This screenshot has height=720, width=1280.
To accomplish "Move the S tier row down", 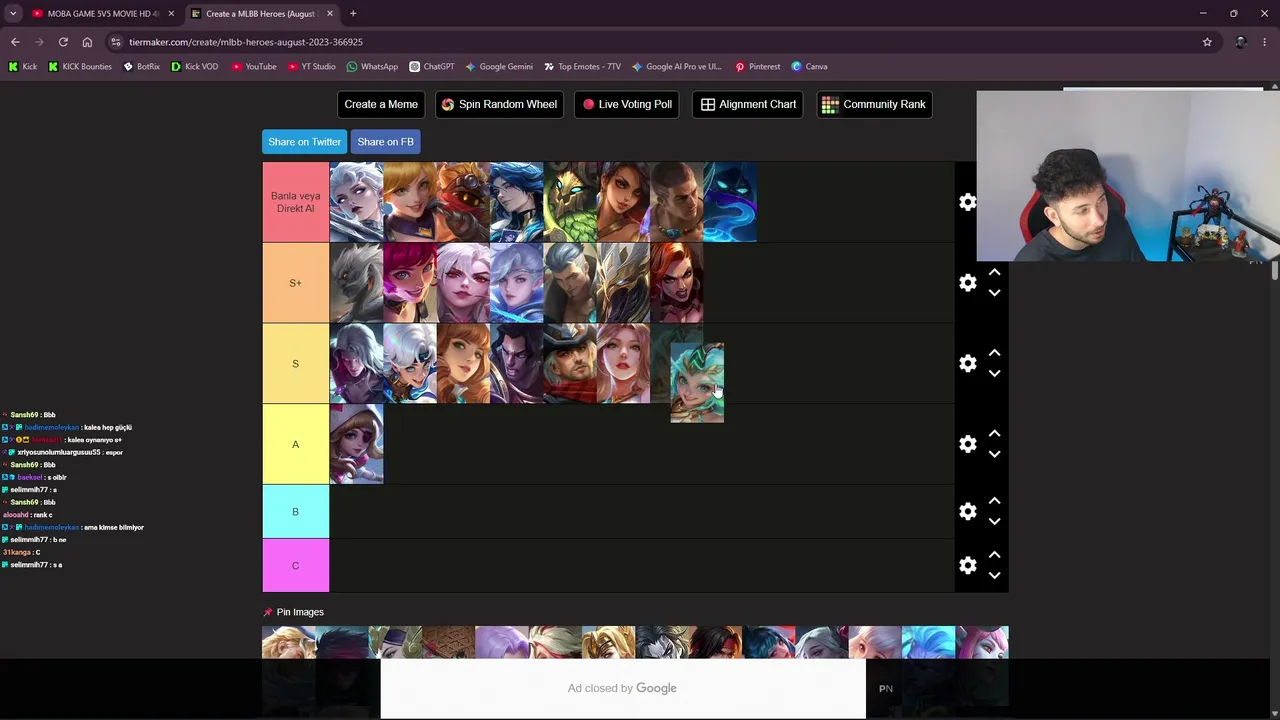I will [x=994, y=374].
